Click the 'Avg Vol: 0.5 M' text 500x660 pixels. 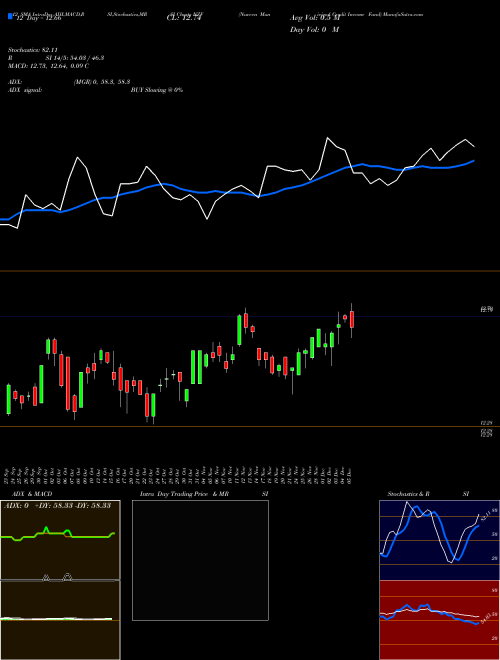[x=315, y=19]
